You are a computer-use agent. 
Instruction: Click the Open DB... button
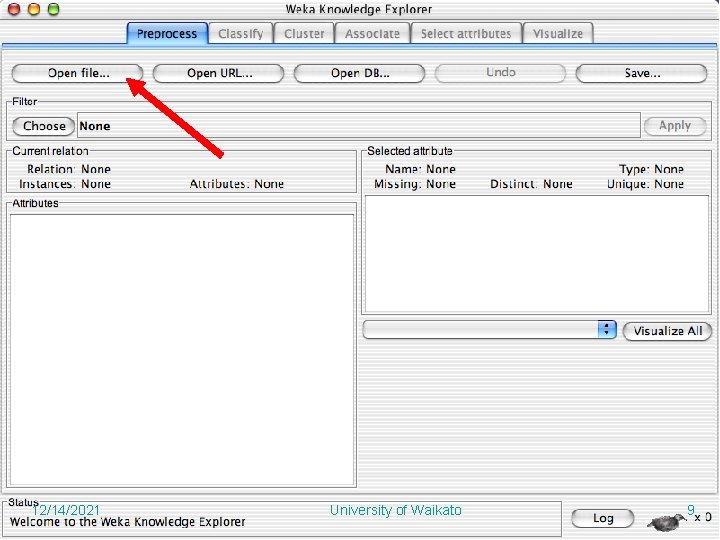point(360,73)
